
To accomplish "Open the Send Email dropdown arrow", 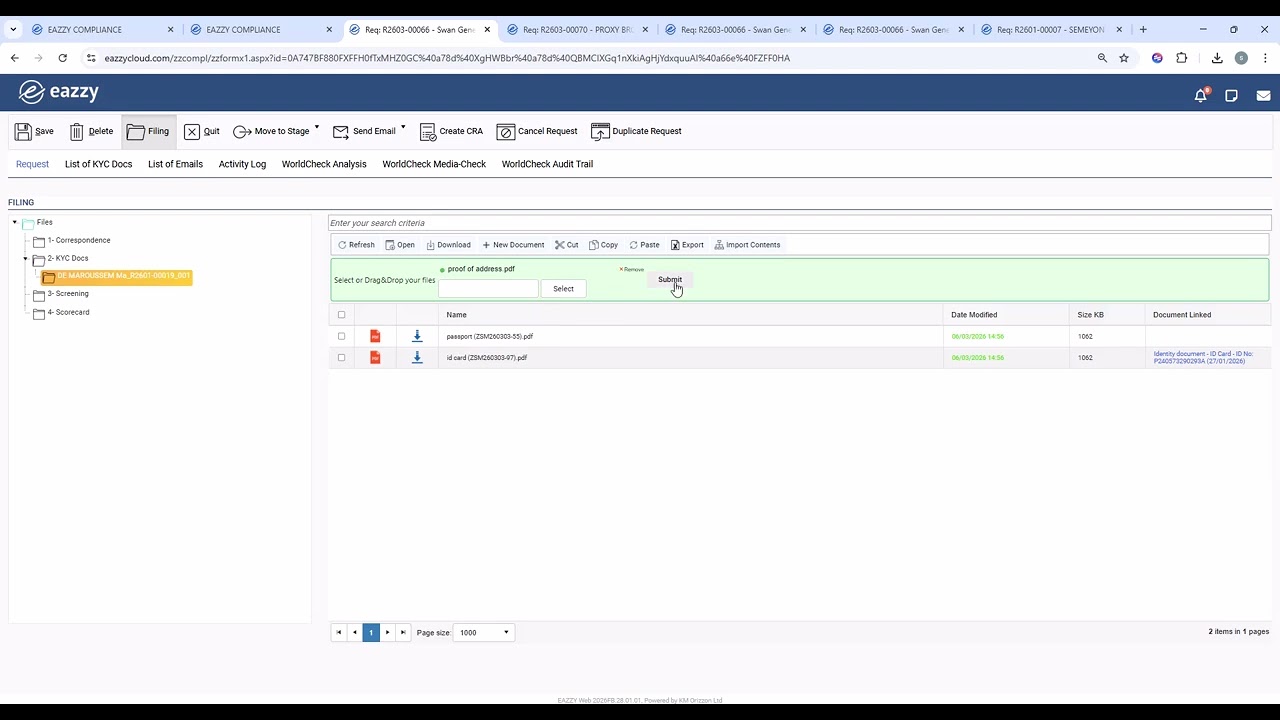I will coord(403,127).
